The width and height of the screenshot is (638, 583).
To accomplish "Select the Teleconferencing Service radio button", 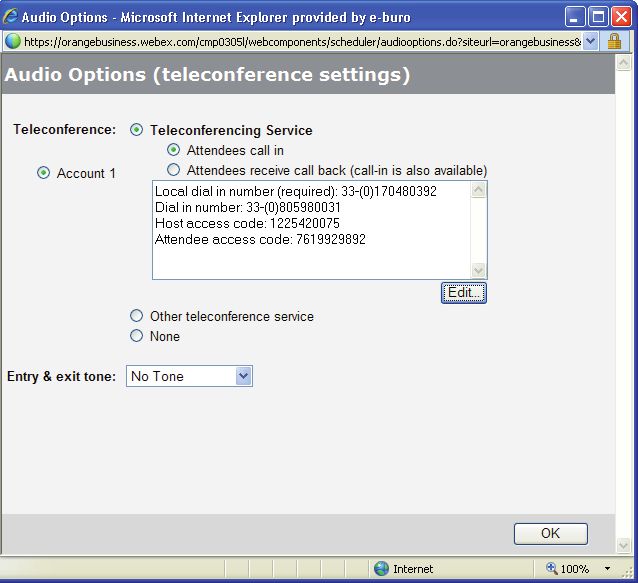I will click(x=136, y=130).
